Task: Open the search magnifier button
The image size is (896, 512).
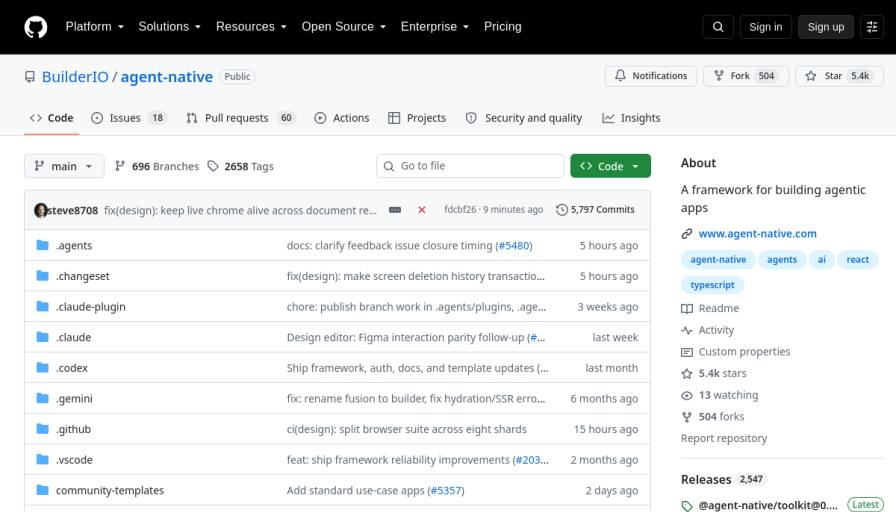Action: [718, 27]
